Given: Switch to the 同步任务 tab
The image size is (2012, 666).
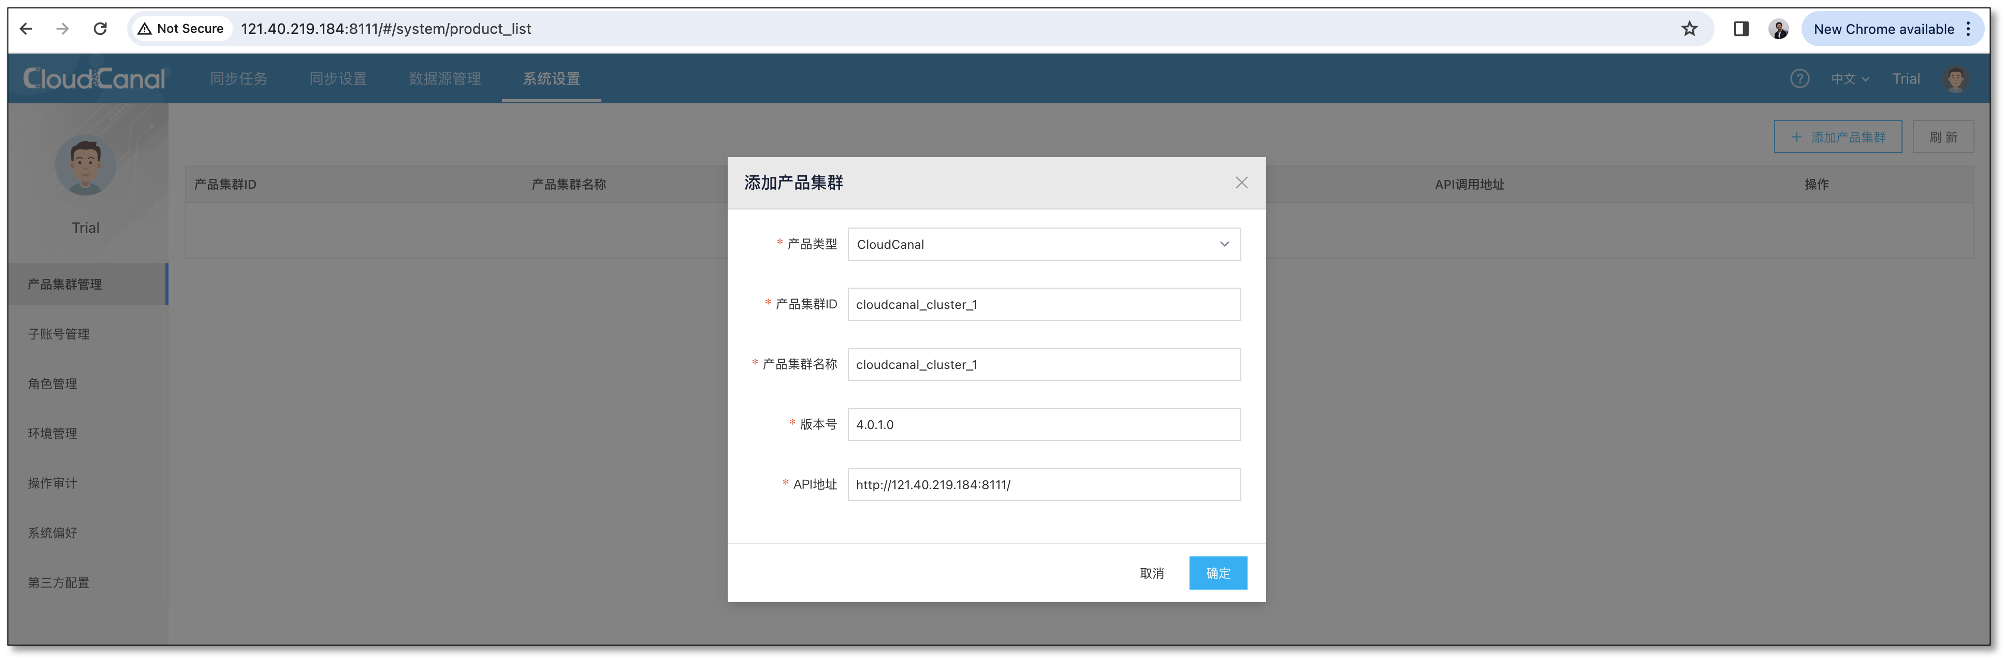Looking at the screenshot, I should pyautogui.click(x=238, y=79).
